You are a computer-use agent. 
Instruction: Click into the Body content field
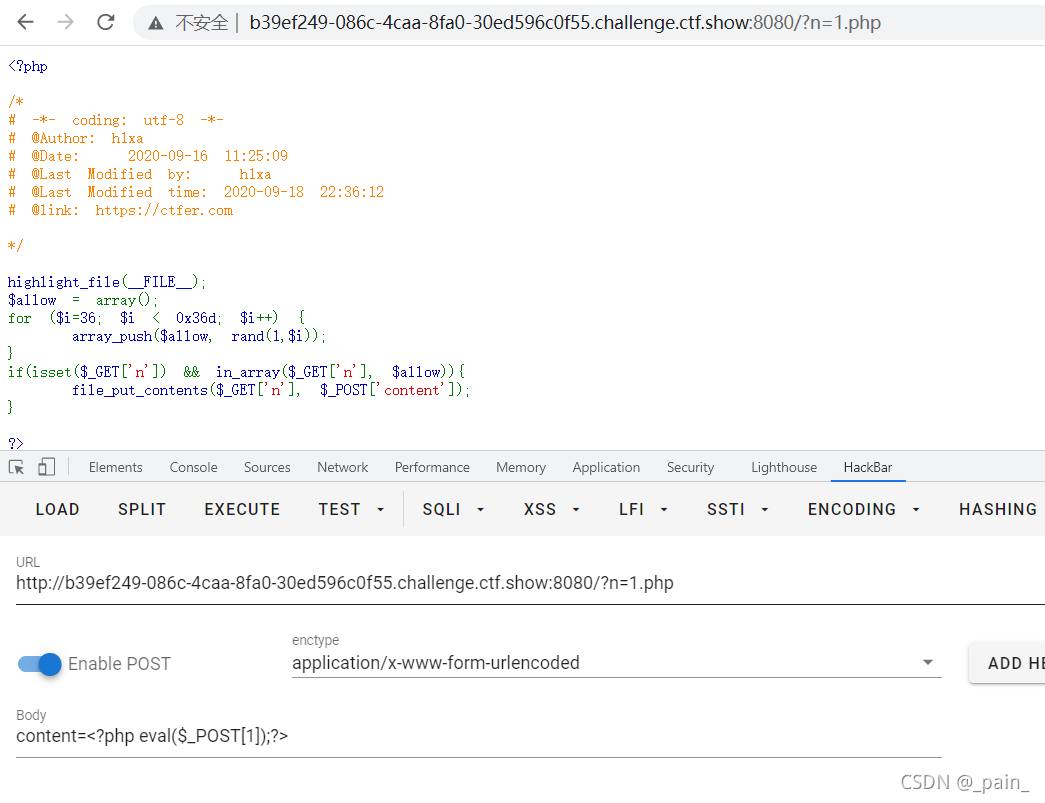tap(479, 736)
